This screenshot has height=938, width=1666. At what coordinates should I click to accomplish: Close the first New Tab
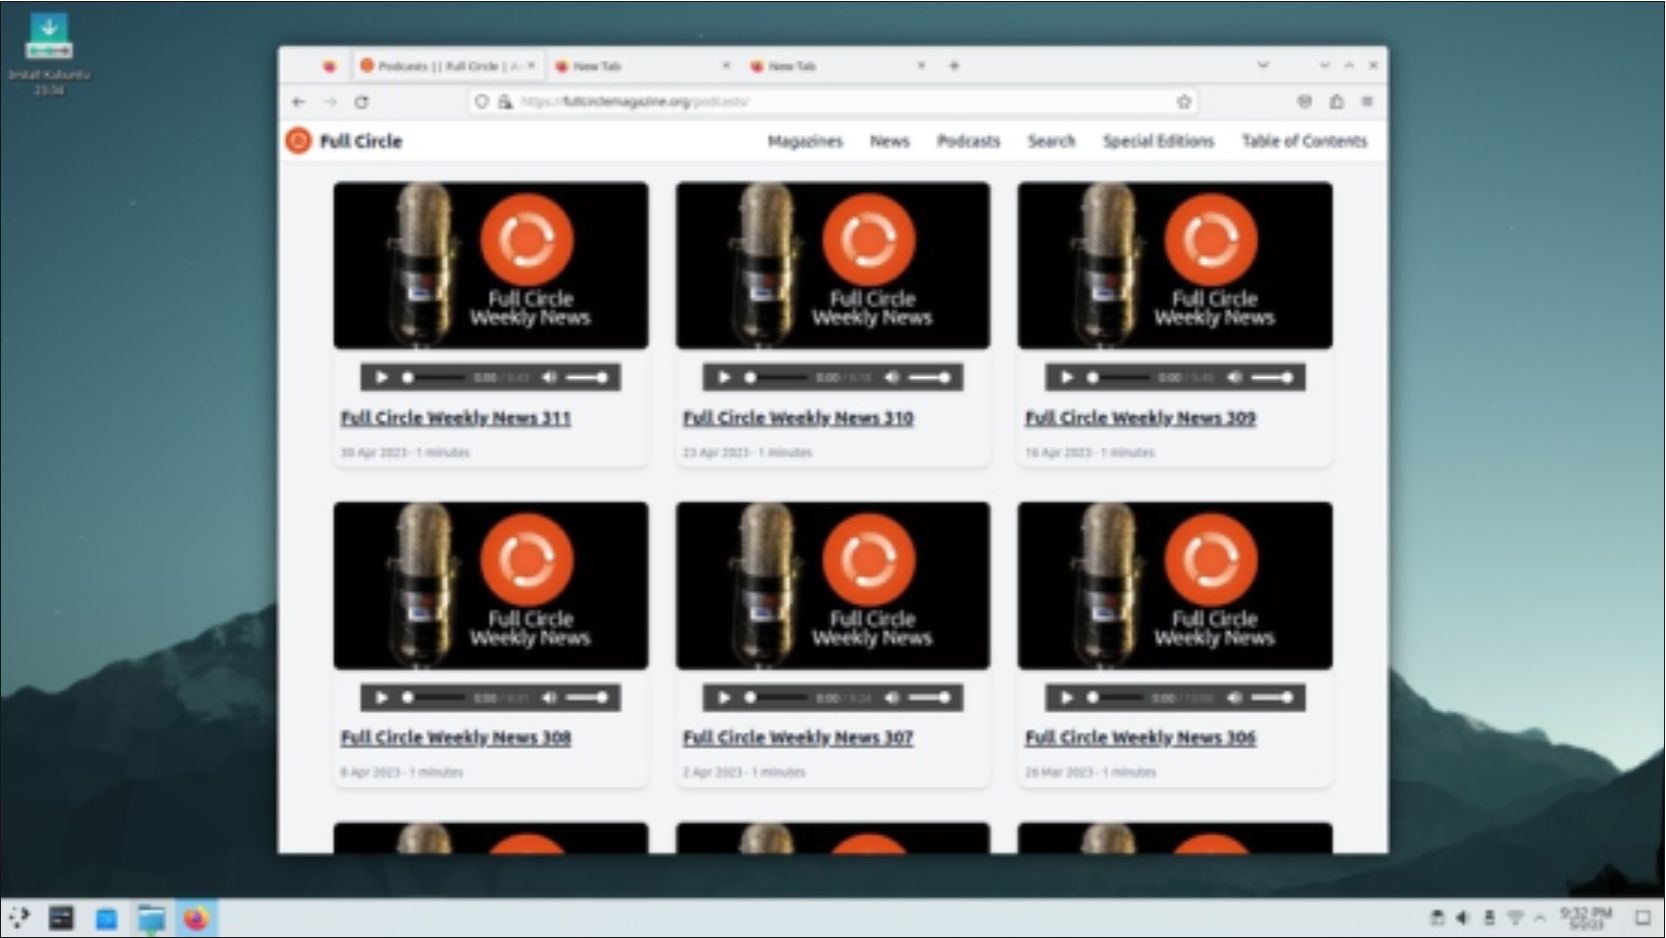[x=726, y=66]
